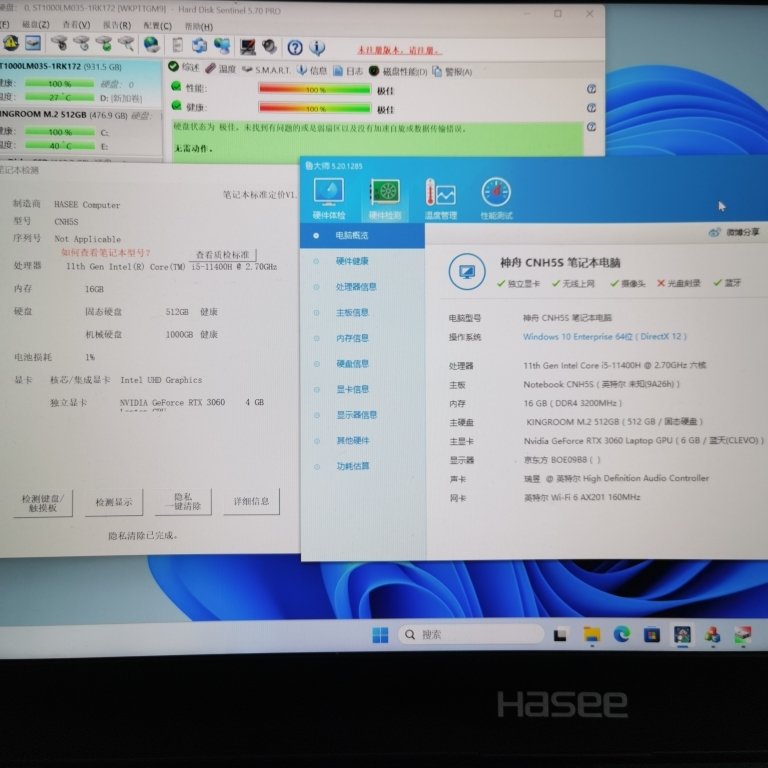Image resolution: width=768 pixels, height=768 pixels.
Task: Switch to the S.M.A.R.T. tab
Action: (266, 70)
